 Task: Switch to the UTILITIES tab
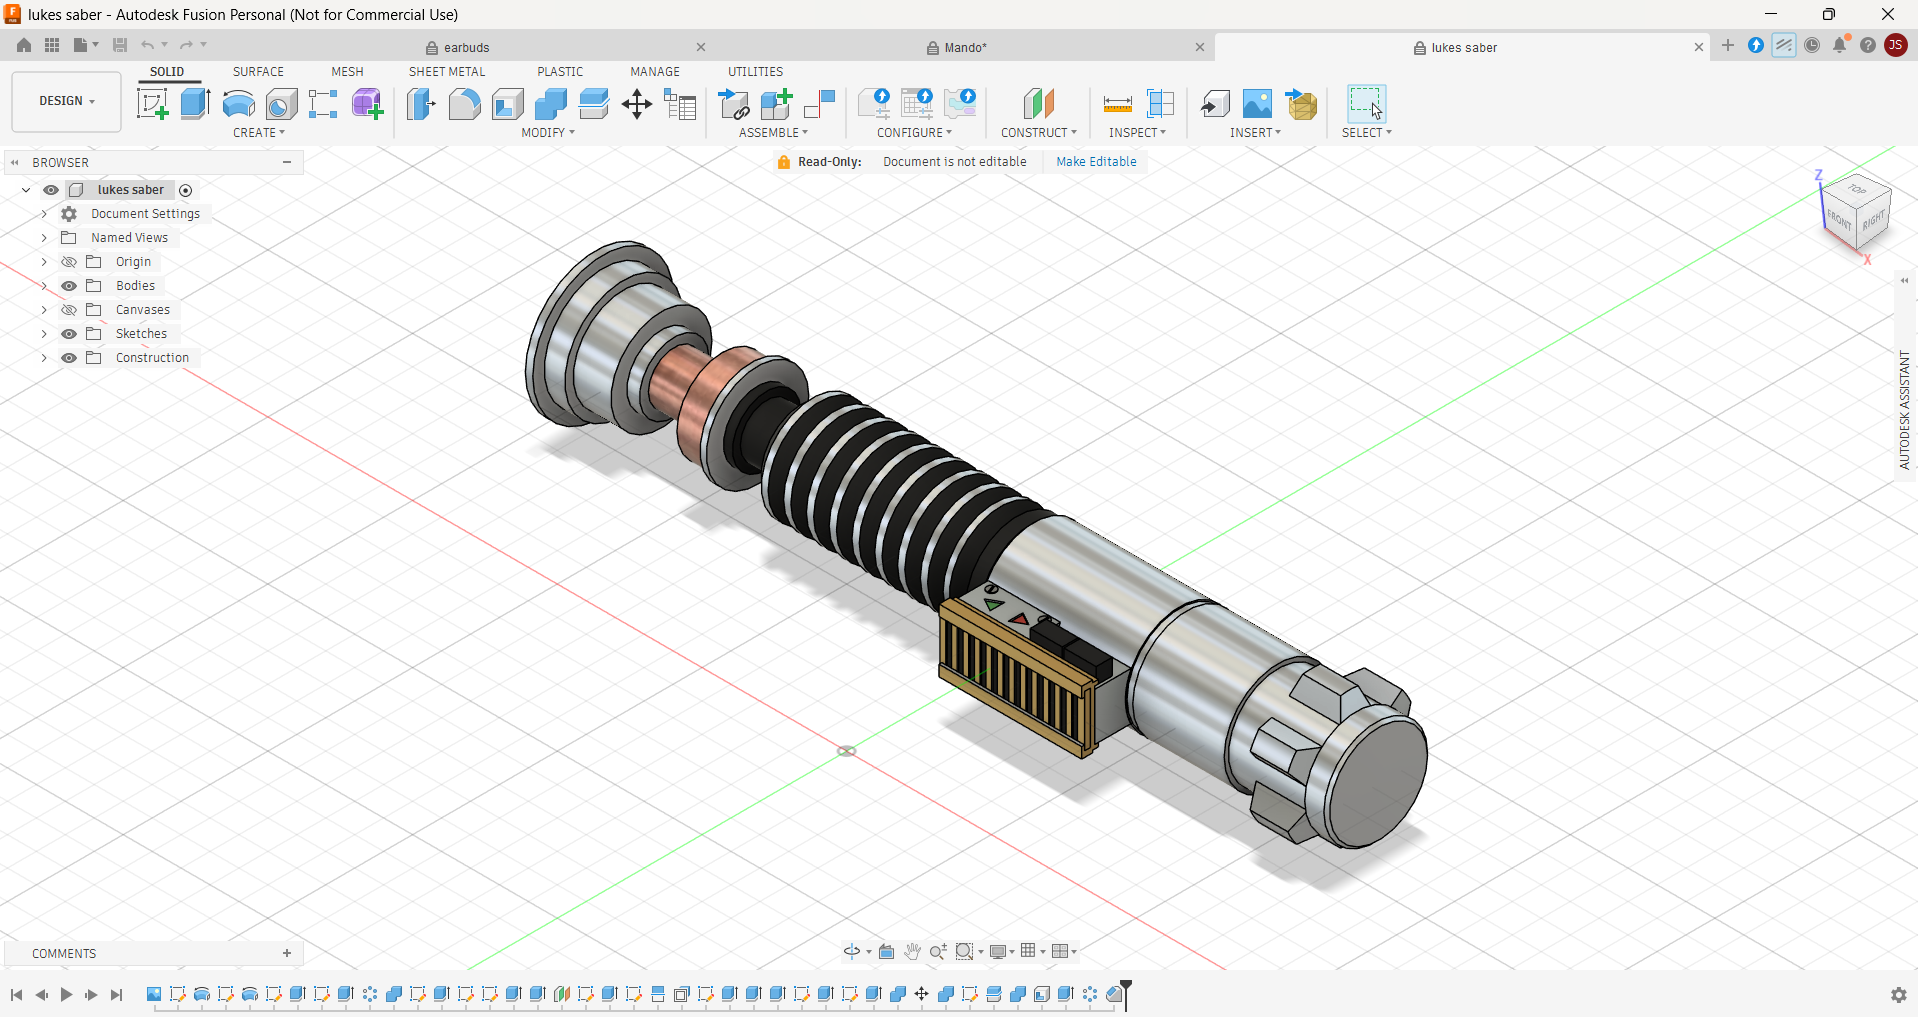click(755, 72)
